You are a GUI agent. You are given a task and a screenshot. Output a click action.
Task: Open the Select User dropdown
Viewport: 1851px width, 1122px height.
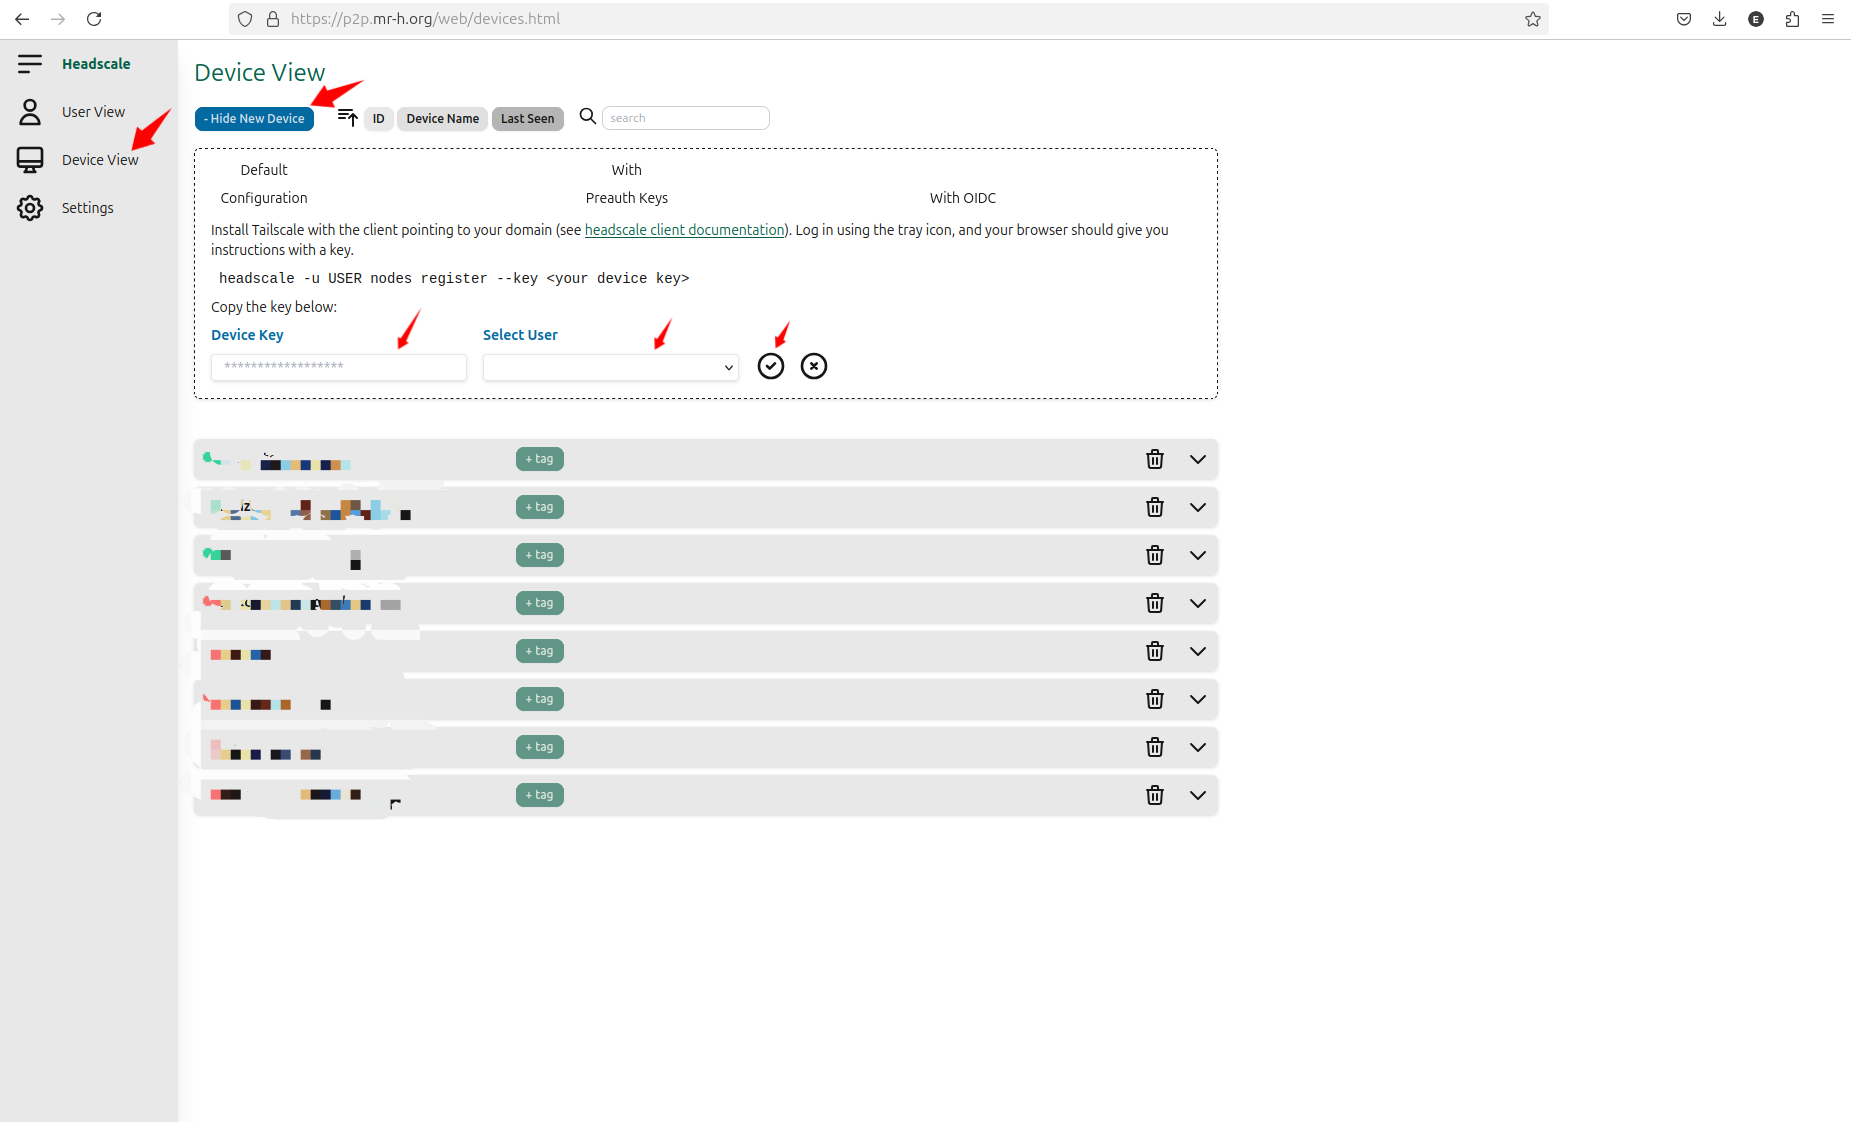click(x=610, y=367)
